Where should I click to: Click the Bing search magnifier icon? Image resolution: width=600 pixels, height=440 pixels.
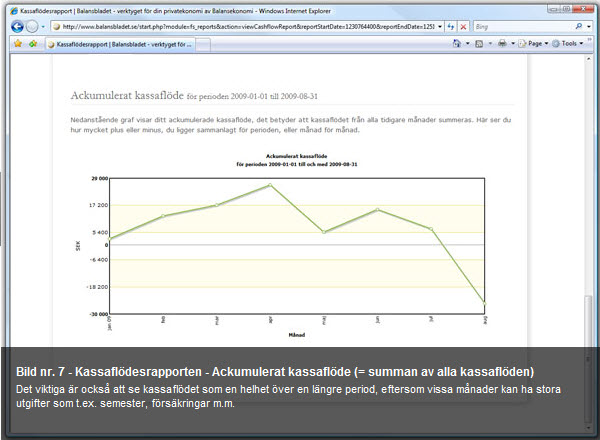pos(577,26)
